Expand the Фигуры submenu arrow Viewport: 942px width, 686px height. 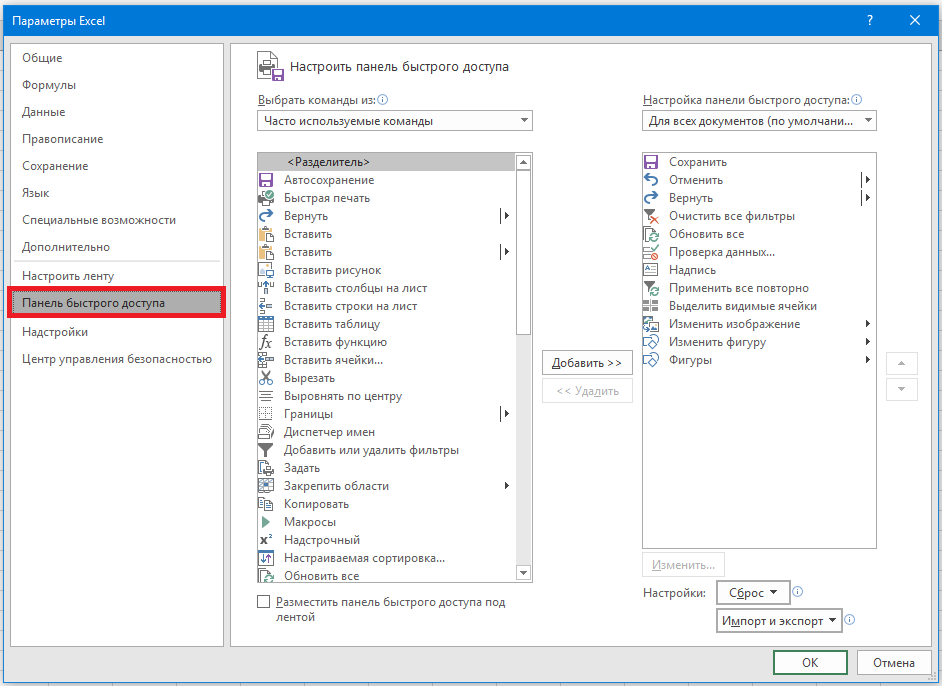[x=868, y=360]
